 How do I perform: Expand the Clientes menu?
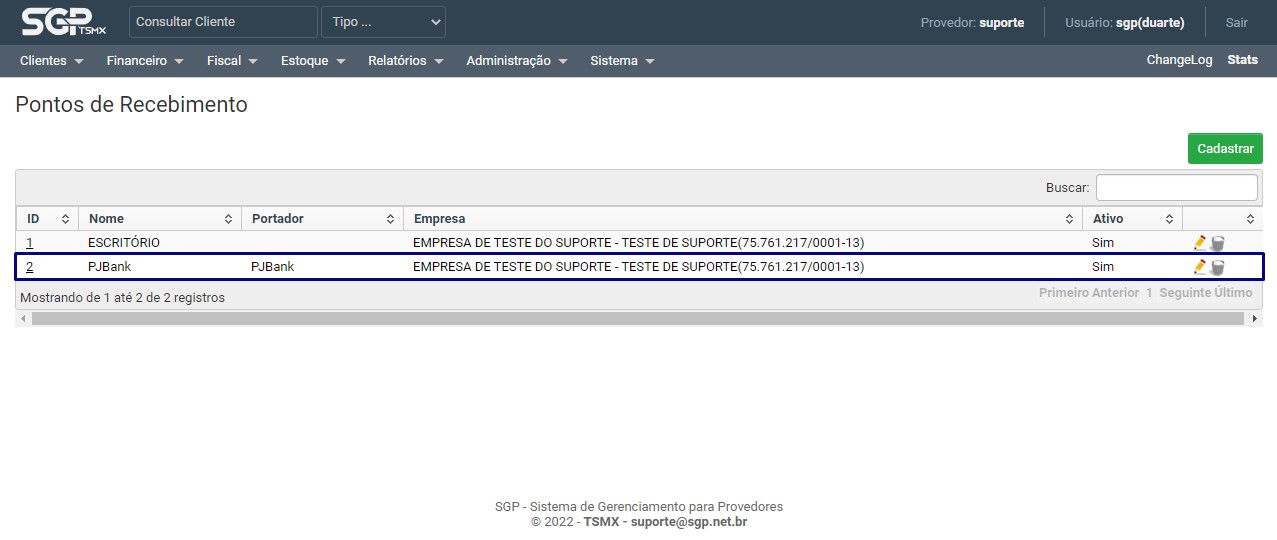pos(51,61)
